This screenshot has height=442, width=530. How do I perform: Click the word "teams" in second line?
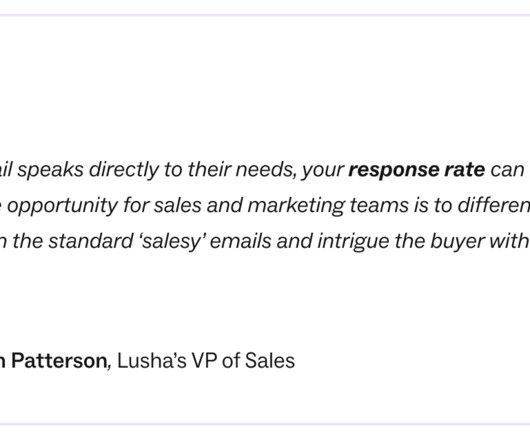tap(379, 205)
